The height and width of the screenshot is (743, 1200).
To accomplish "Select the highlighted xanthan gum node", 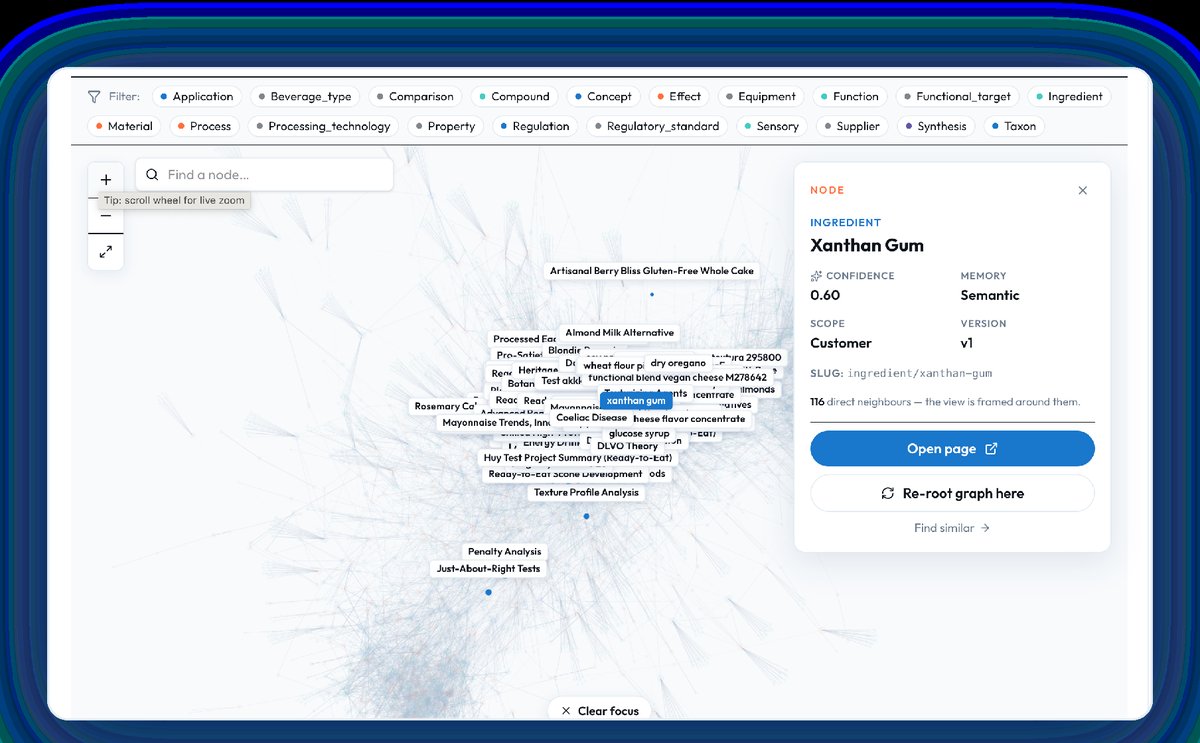I will (636, 400).
